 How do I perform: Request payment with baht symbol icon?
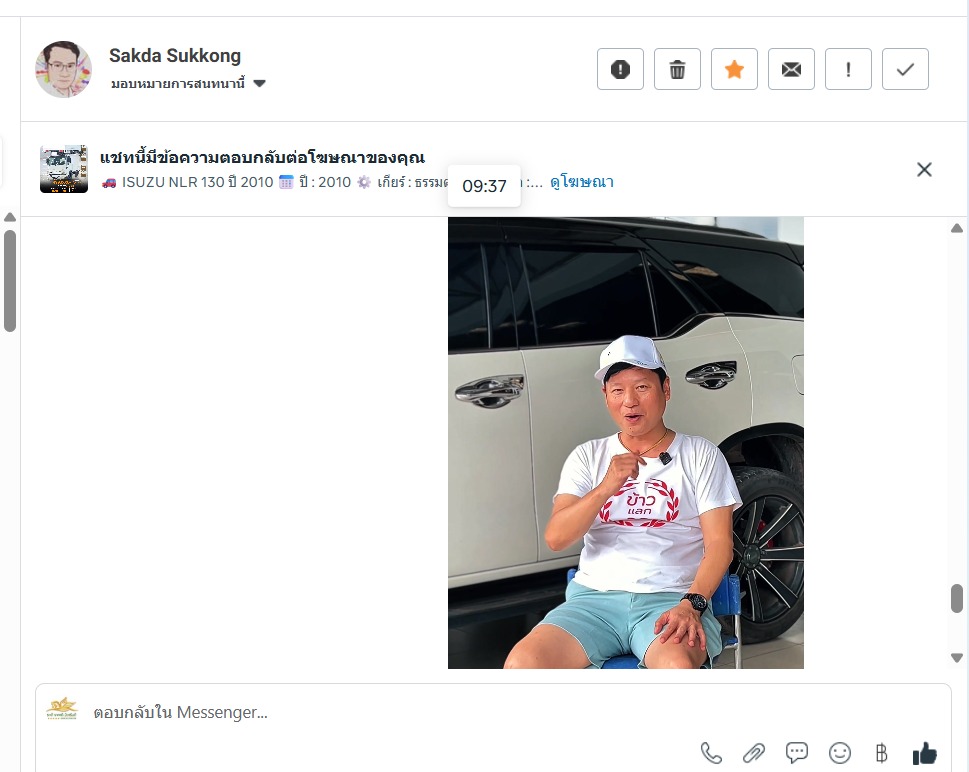881,753
